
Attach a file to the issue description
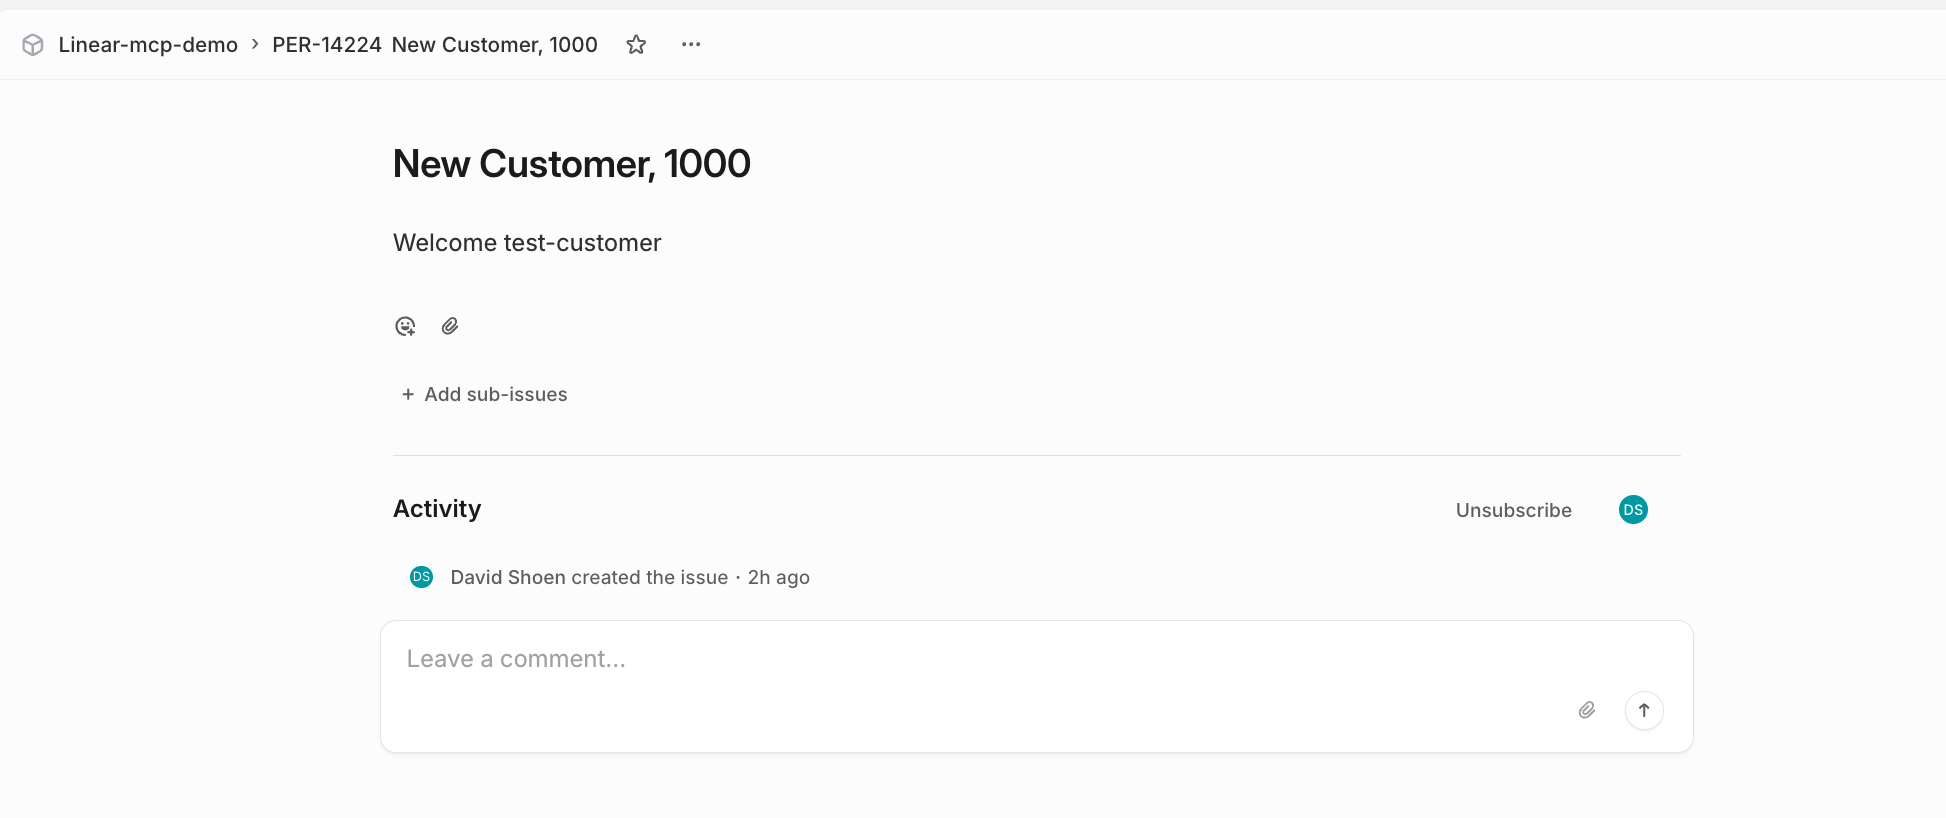click(450, 326)
